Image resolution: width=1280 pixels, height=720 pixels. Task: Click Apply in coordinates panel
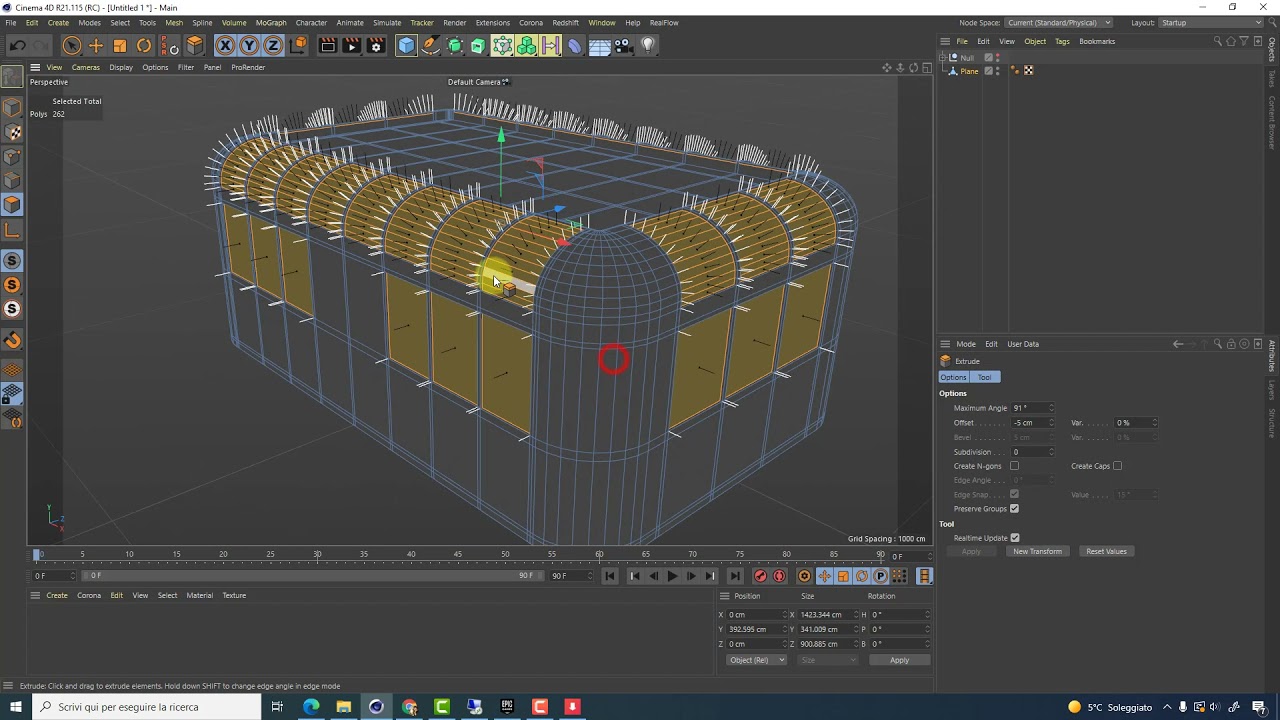coord(899,660)
